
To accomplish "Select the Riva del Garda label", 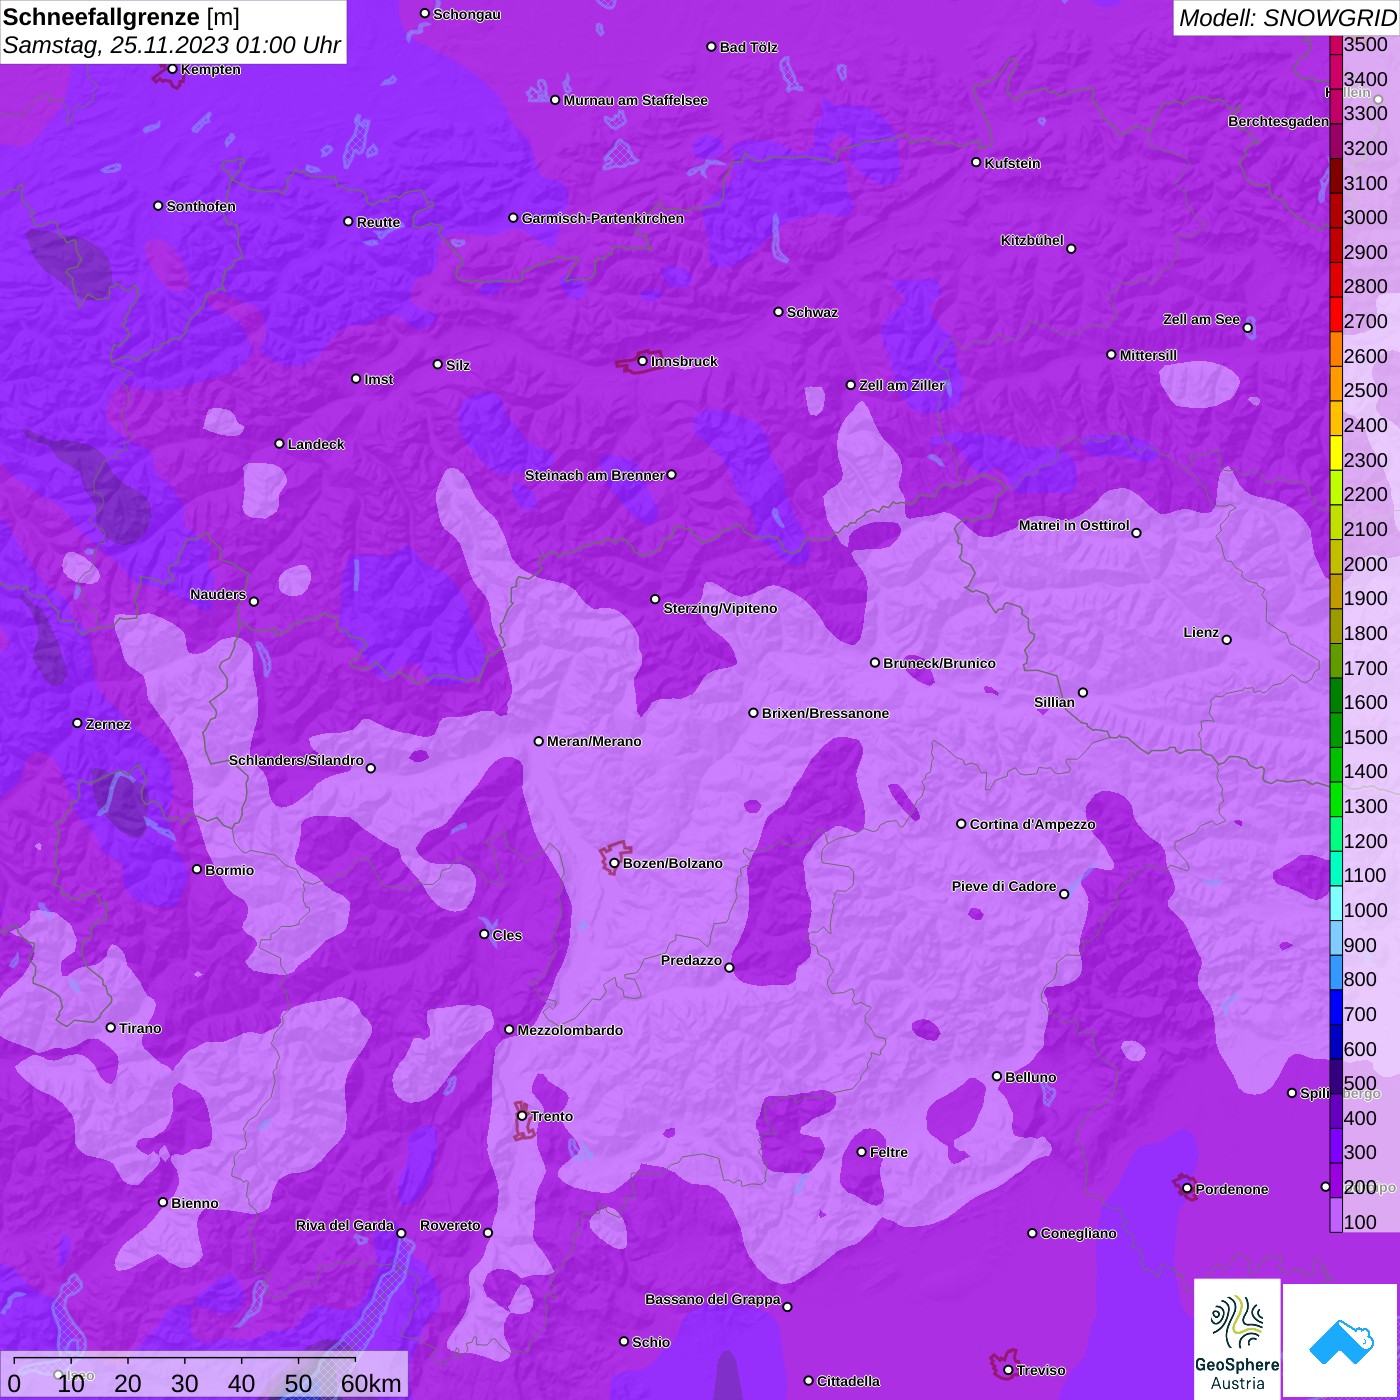I will pyautogui.click(x=345, y=1225).
